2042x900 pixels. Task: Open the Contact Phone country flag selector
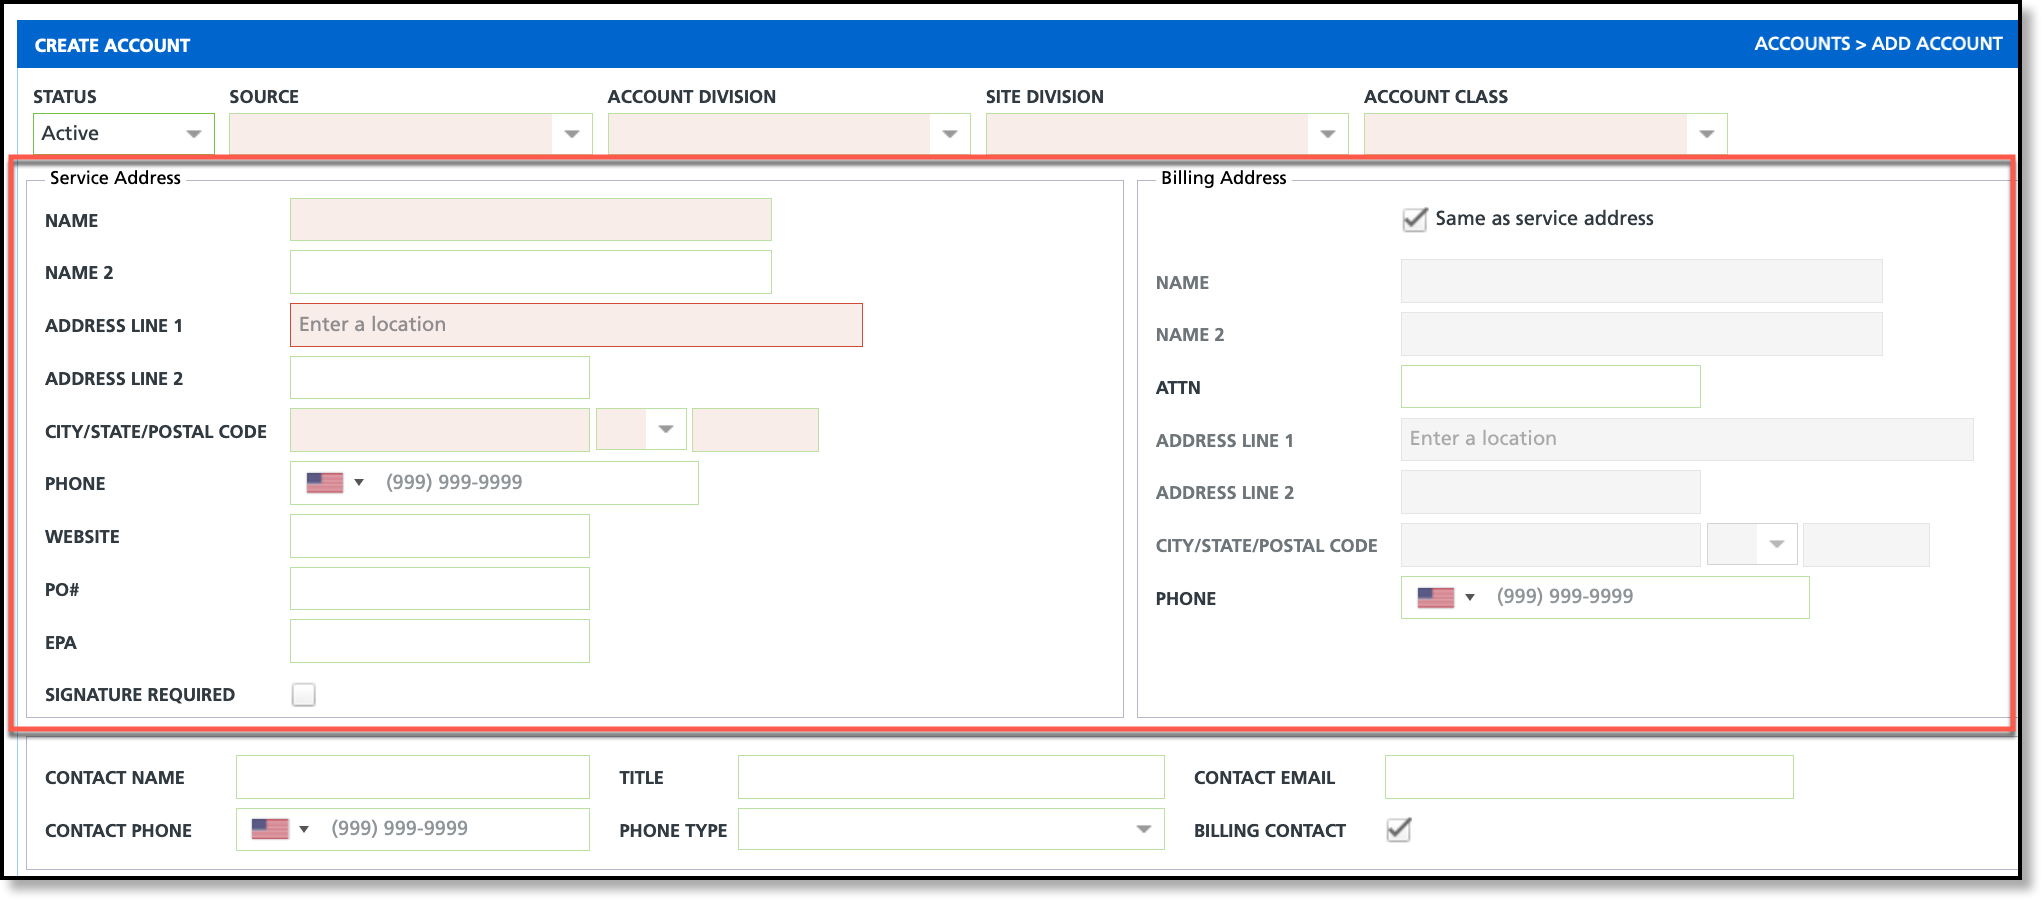280,829
